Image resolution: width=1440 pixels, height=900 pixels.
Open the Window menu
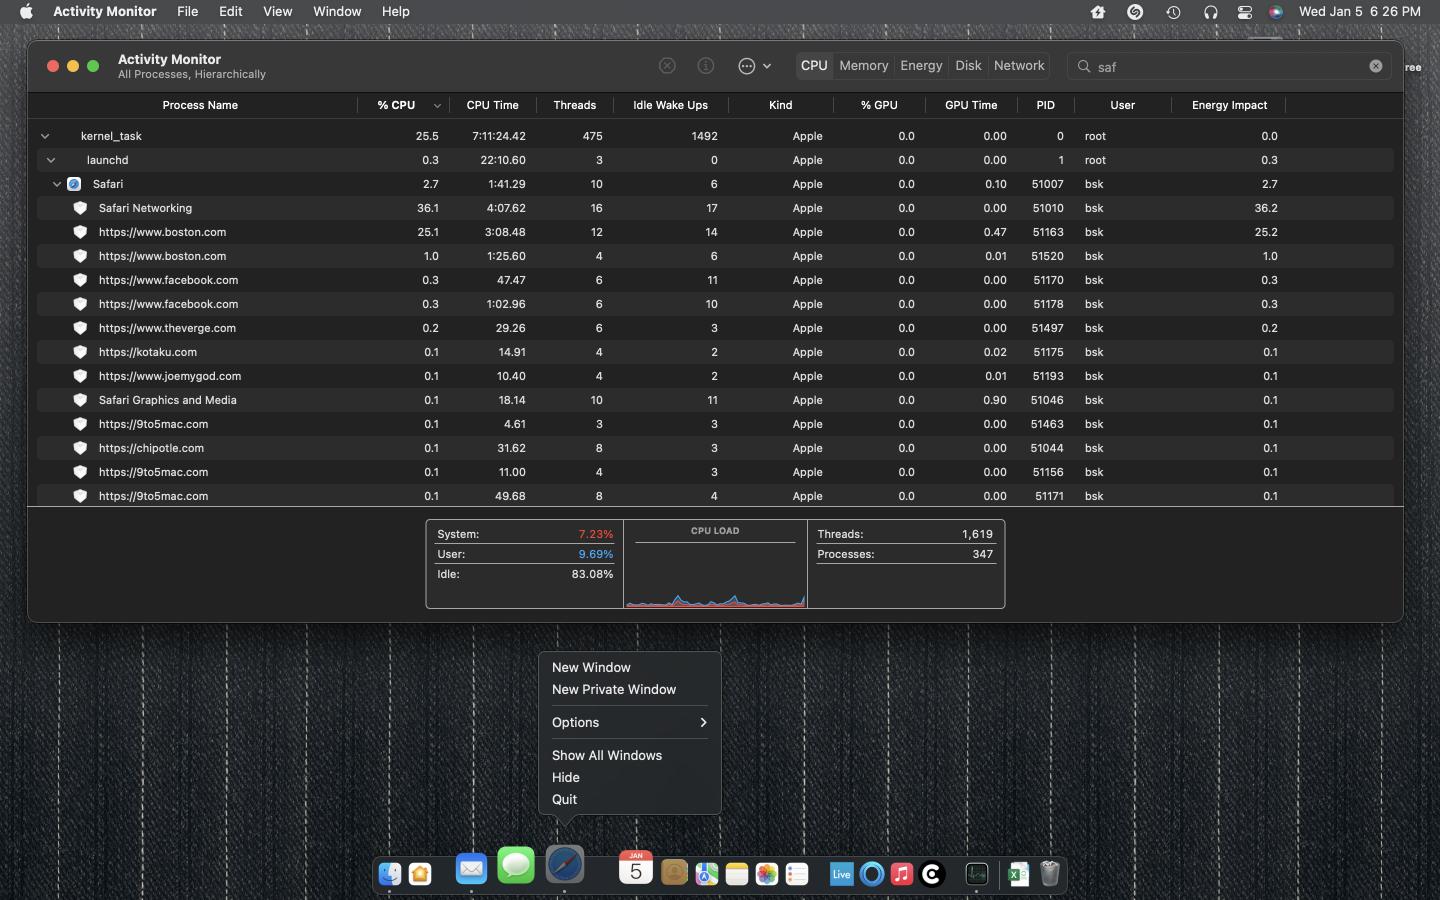pos(337,12)
